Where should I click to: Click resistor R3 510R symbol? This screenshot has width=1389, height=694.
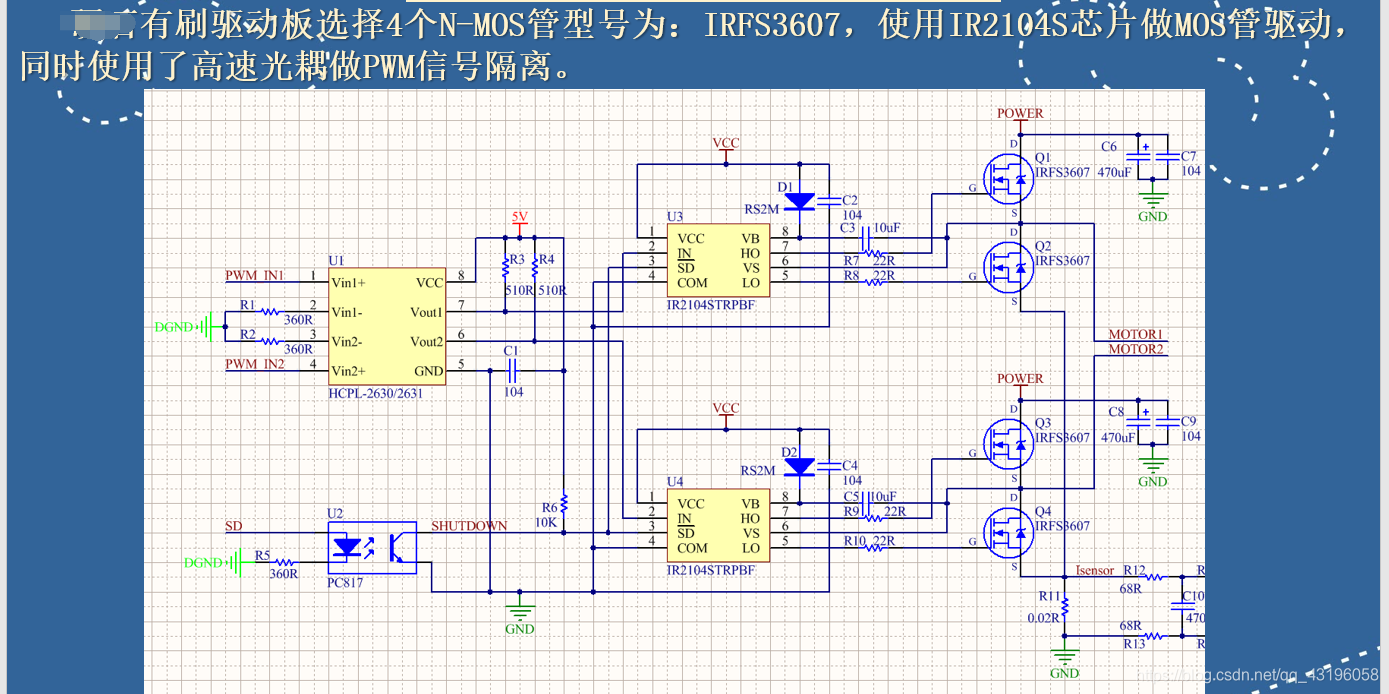[505, 268]
